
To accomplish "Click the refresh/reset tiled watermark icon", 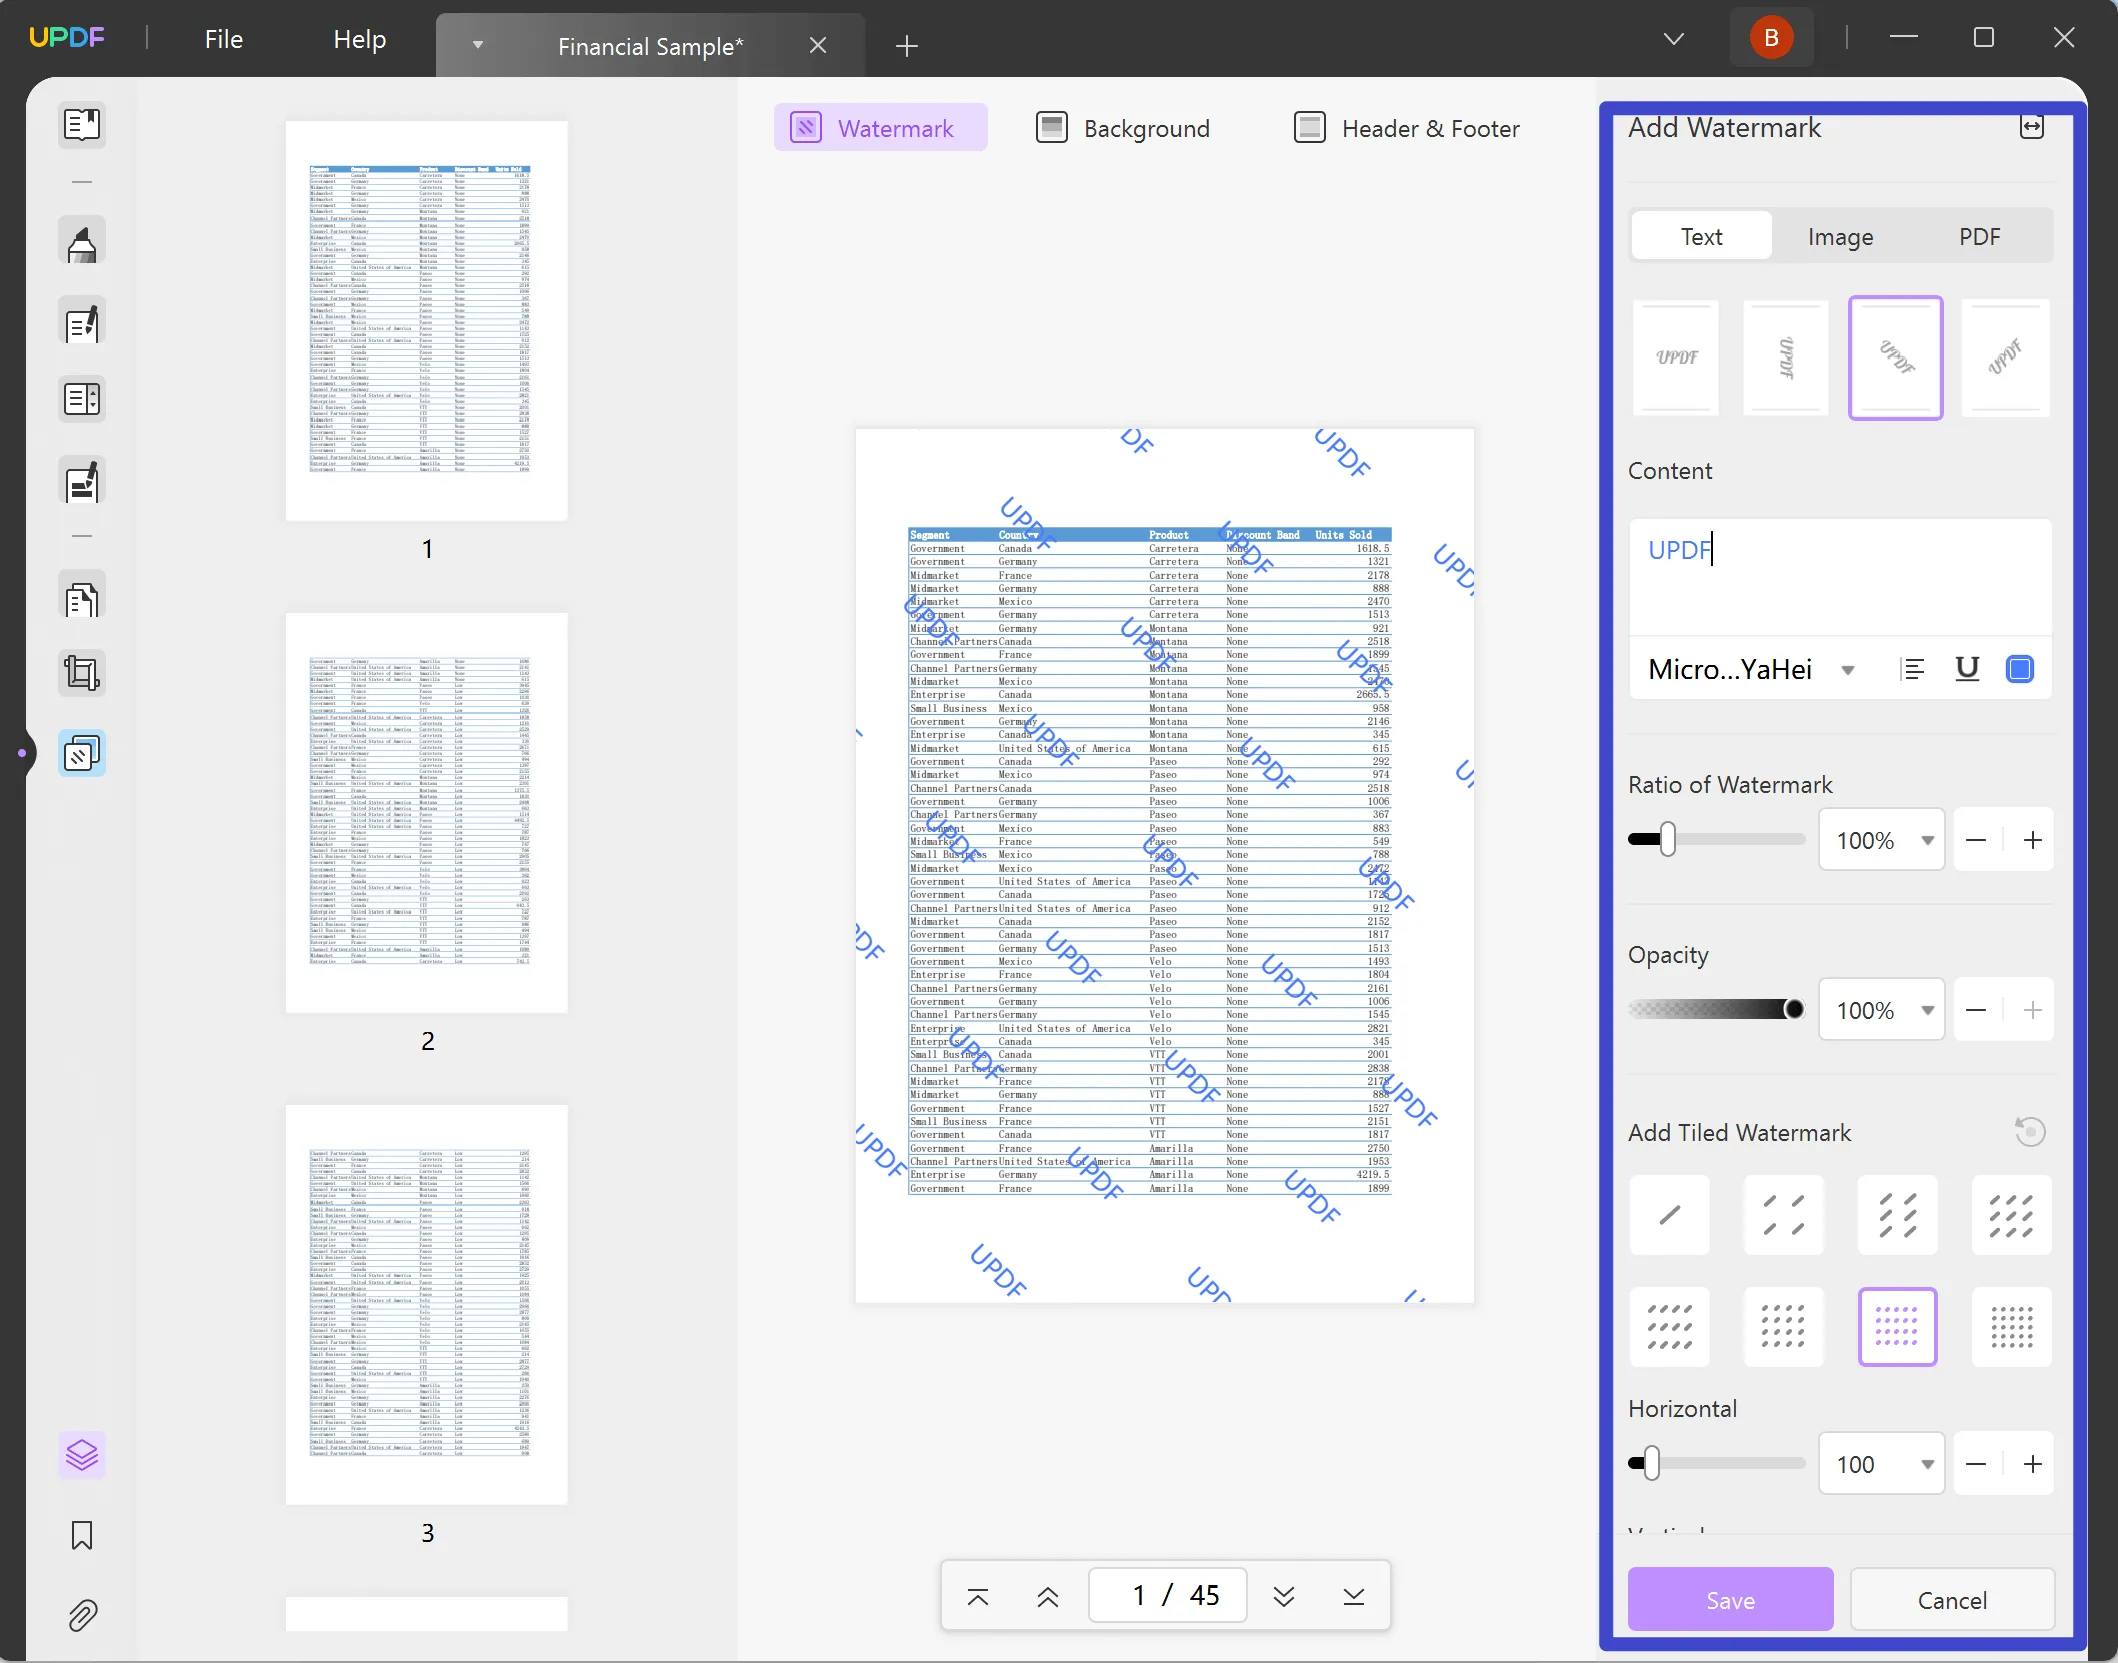I will pos(2030,1132).
